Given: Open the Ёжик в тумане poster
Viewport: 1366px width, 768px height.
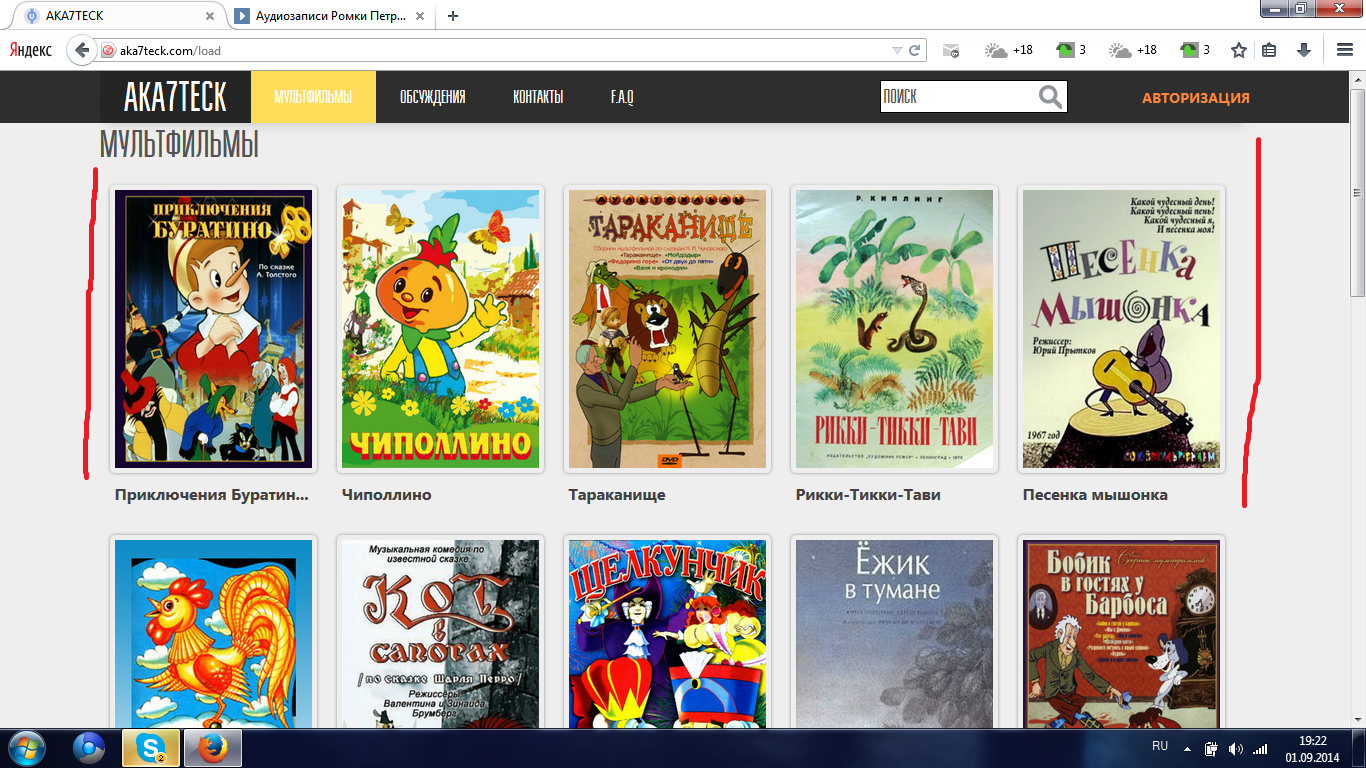Looking at the screenshot, I should (x=894, y=632).
